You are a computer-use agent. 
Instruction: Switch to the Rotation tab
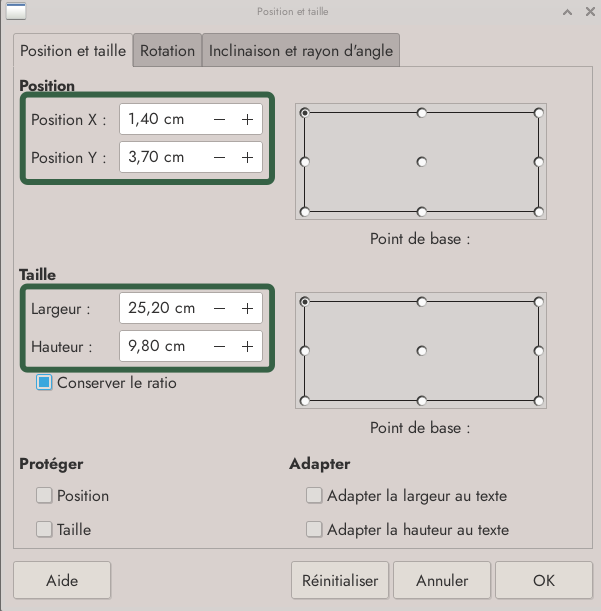[x=167, y=50]
